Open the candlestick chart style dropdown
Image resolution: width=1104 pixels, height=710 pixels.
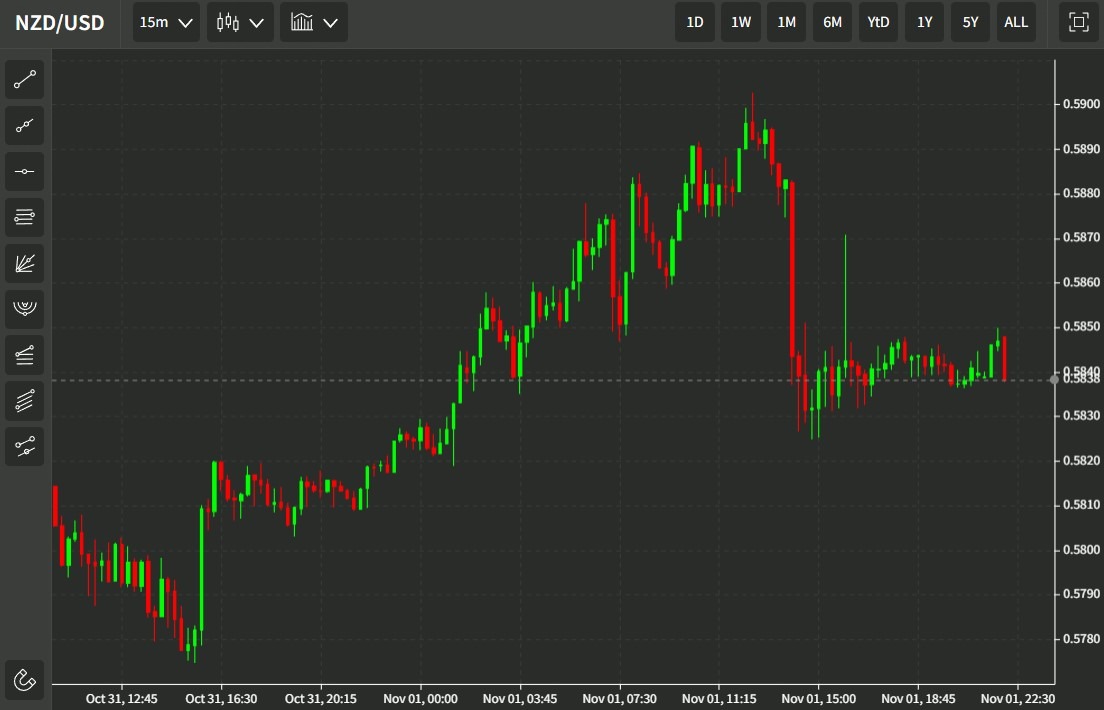pyautogui.click(x=239, y=21)
